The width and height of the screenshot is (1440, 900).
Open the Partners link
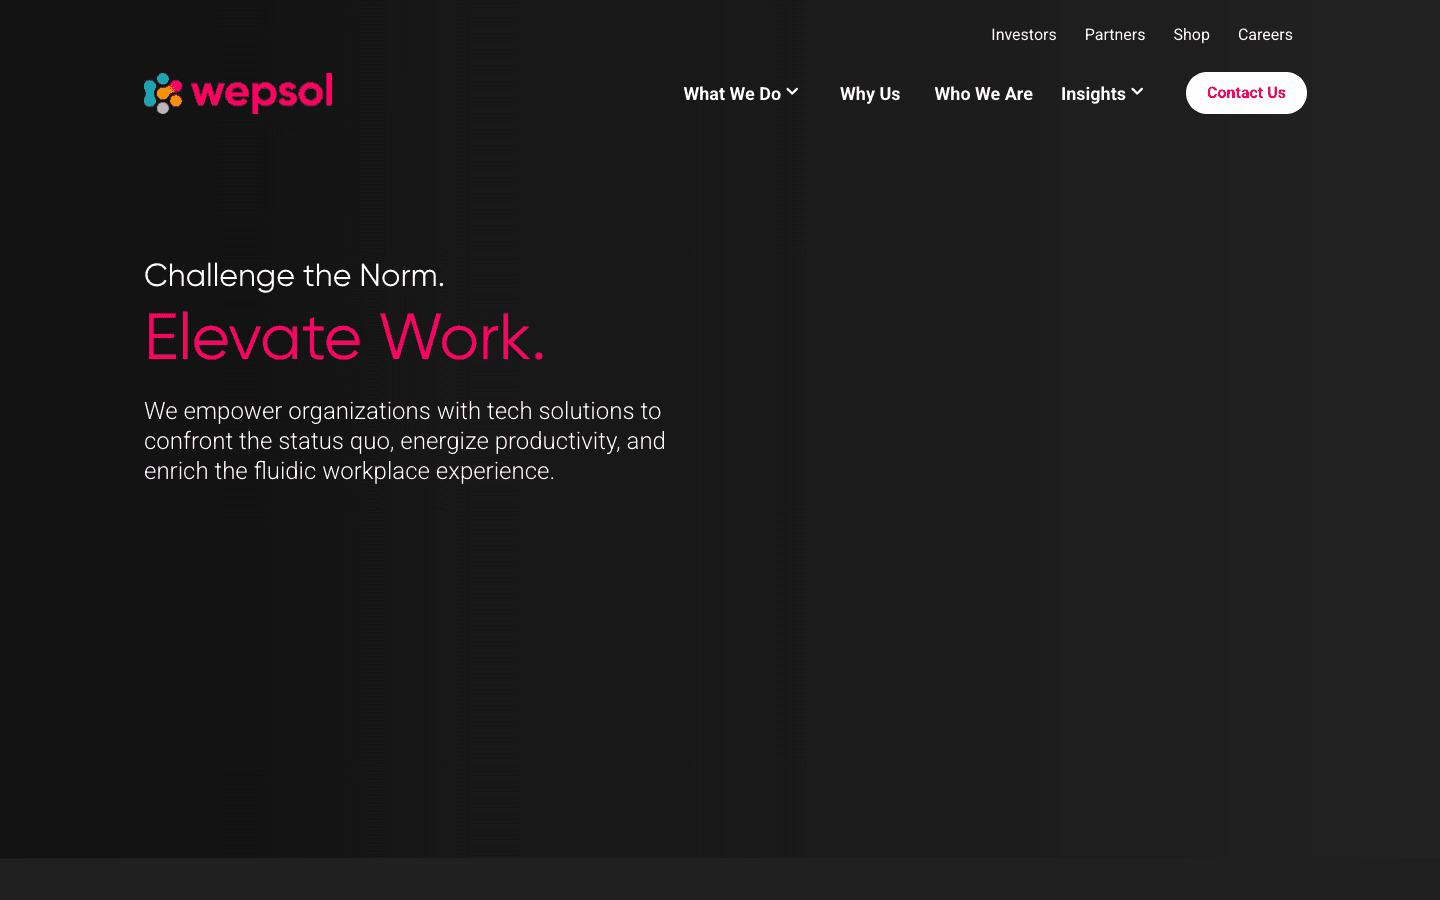(x=1115, y=35)
